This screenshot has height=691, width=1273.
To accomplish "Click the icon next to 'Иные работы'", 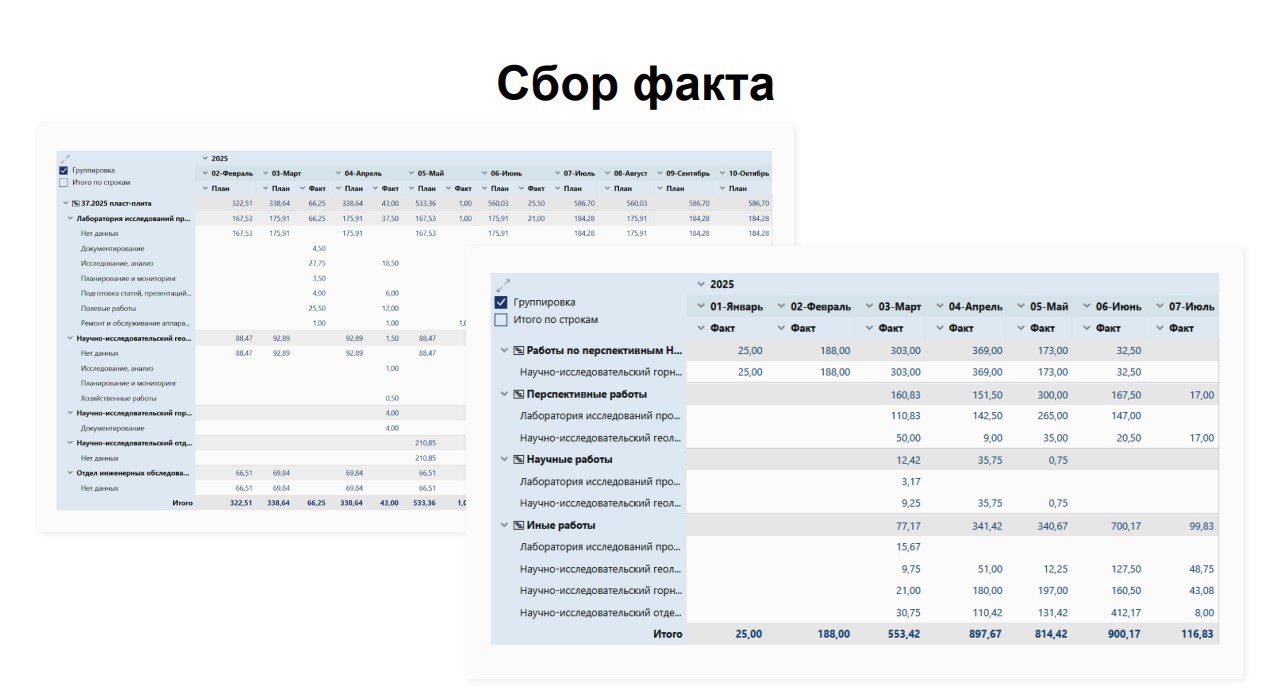I will click(518, 525).
